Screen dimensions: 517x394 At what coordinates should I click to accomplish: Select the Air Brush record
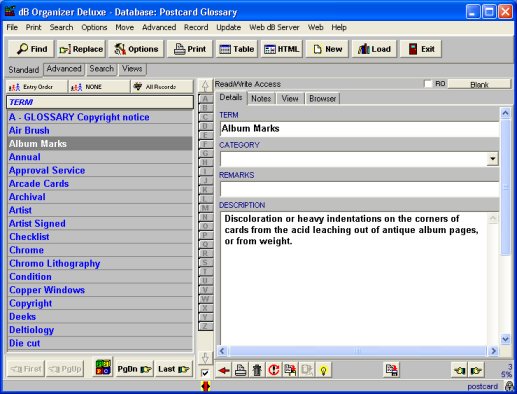coord(100,130)
